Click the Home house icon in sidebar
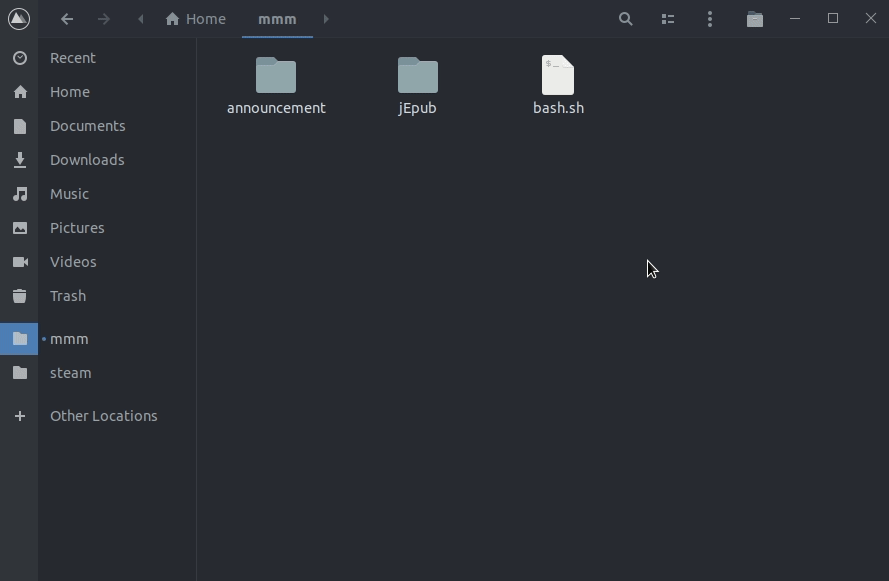 click(20, 92)
